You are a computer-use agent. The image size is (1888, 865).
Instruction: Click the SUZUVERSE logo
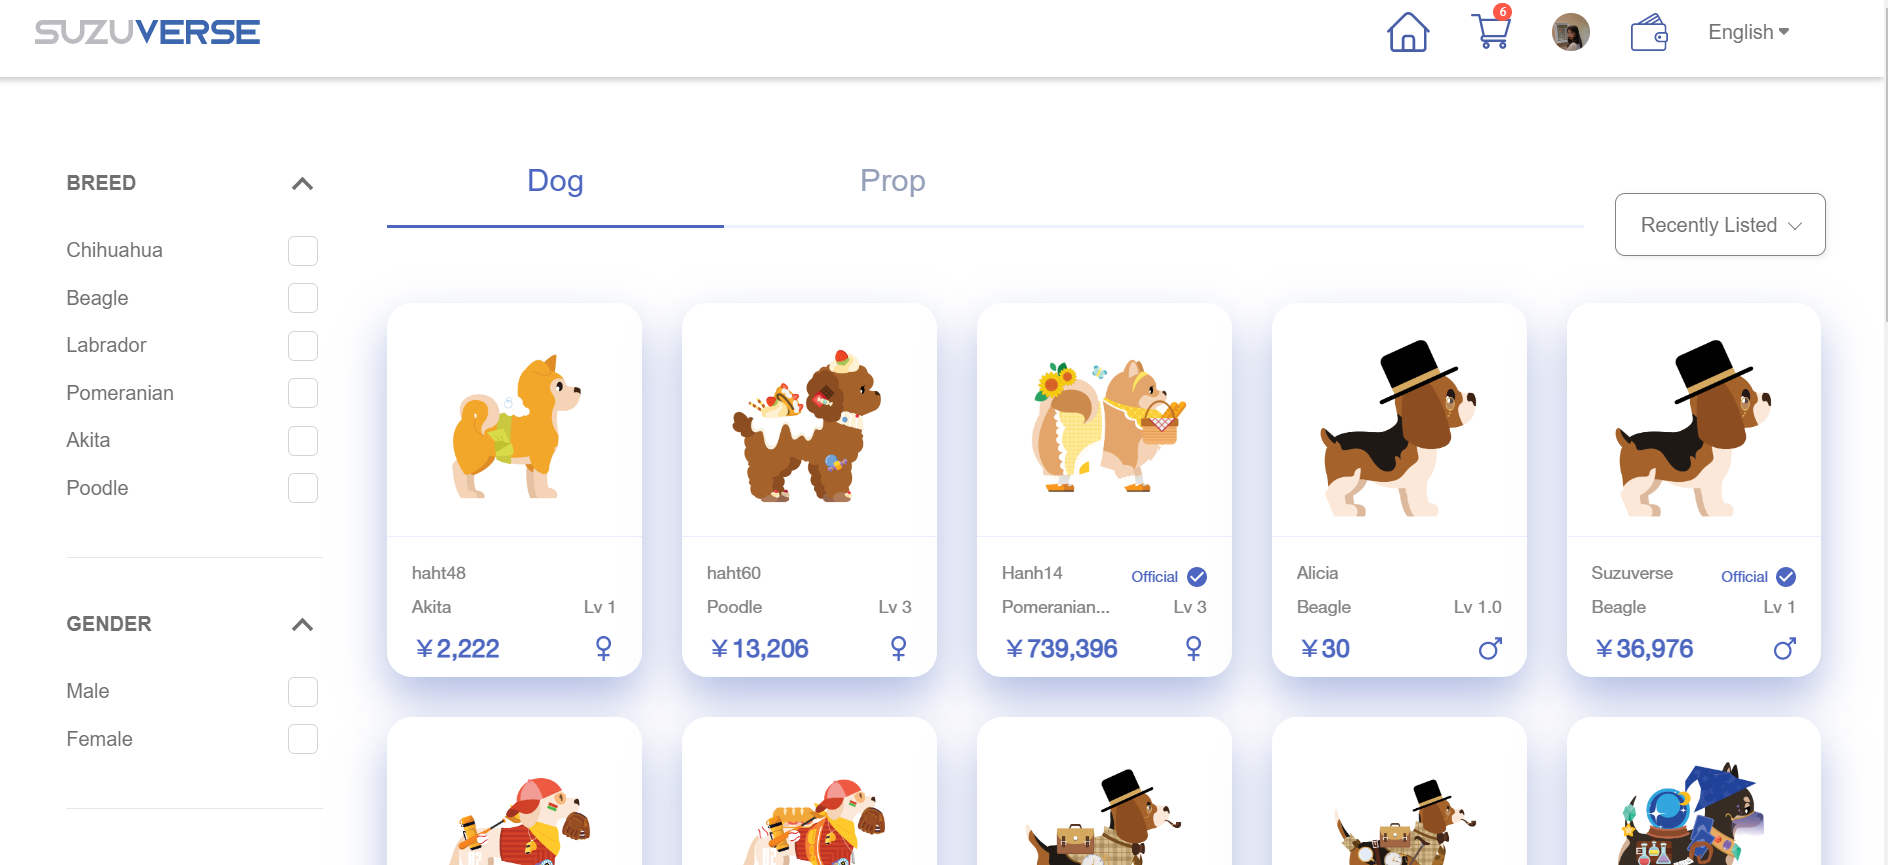147,32
